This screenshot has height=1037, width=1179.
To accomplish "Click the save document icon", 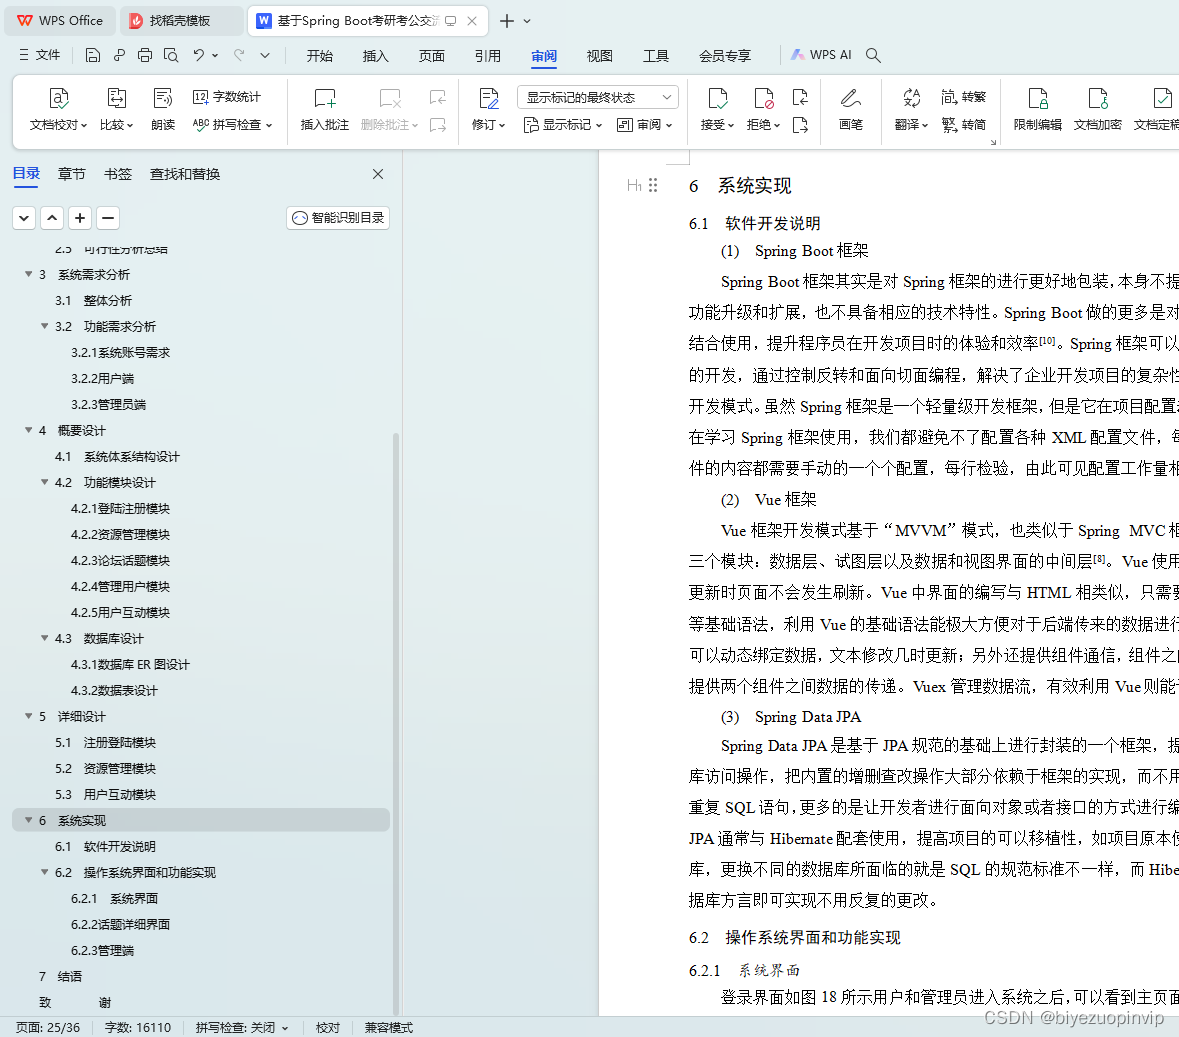I will pyautogui.click(x=92, y=55).
